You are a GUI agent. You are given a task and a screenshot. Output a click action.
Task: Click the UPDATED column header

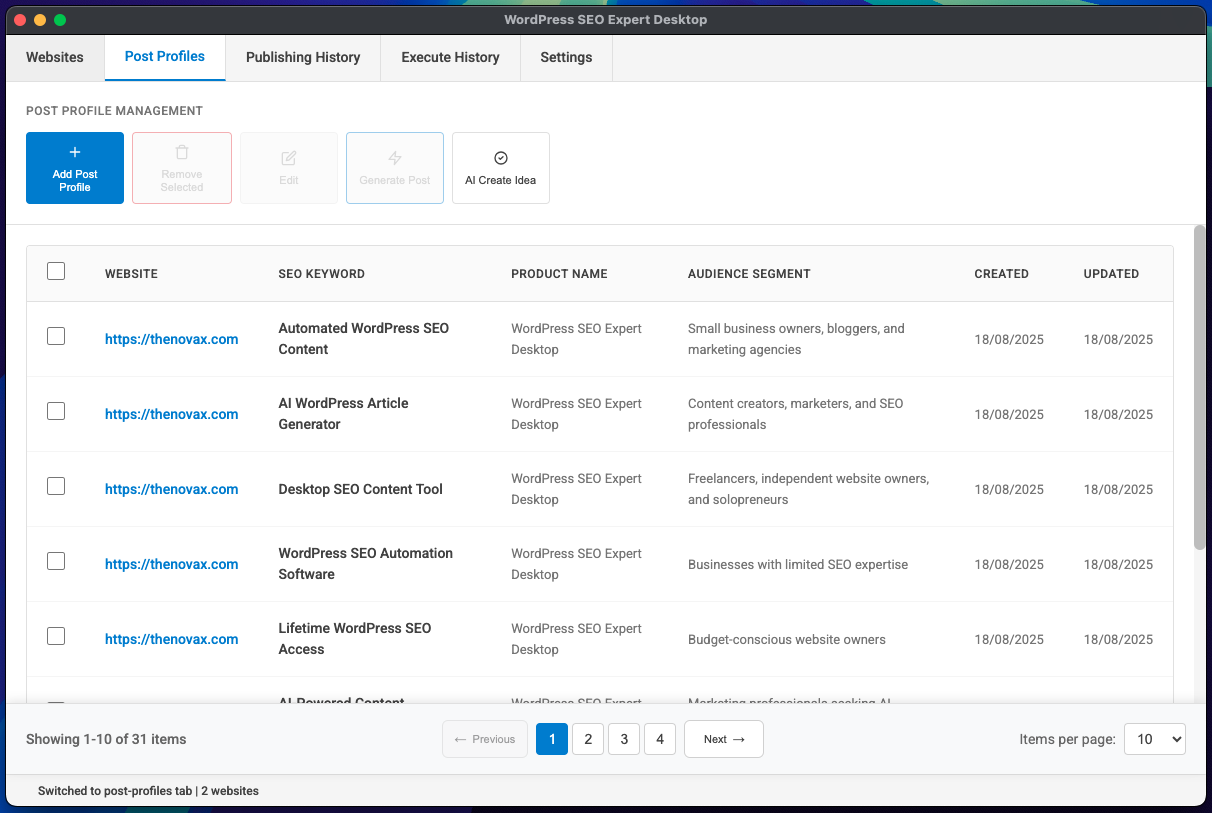1111,274
